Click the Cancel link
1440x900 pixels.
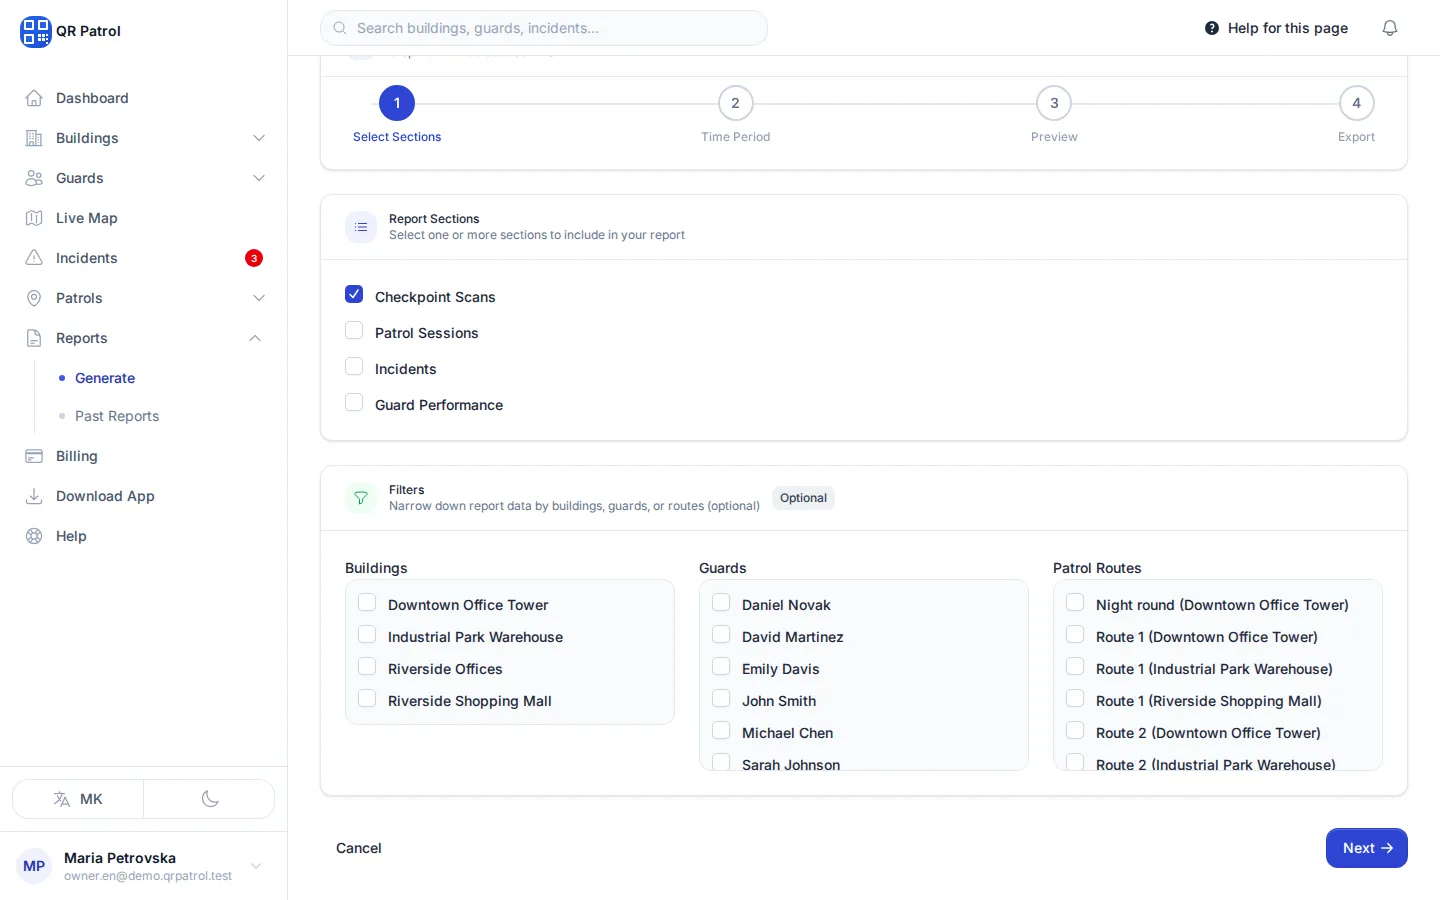pos(358,848)
